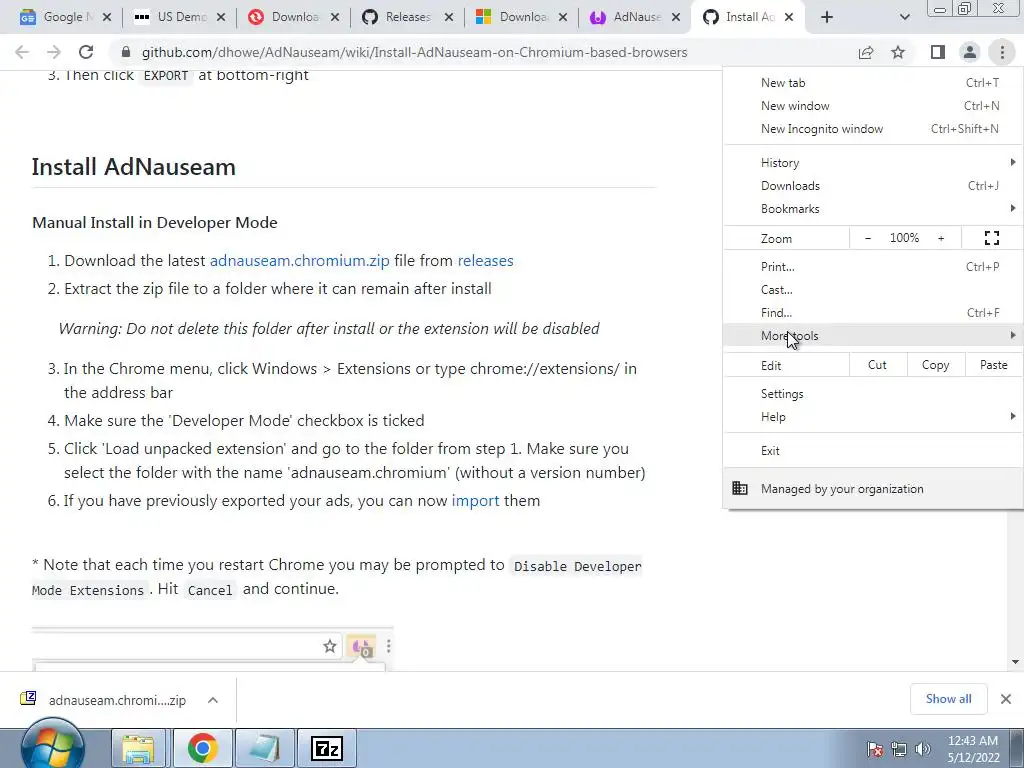The image size is (1024, 768).
Task: Close the Releases tab
Action: pos(449,17)
